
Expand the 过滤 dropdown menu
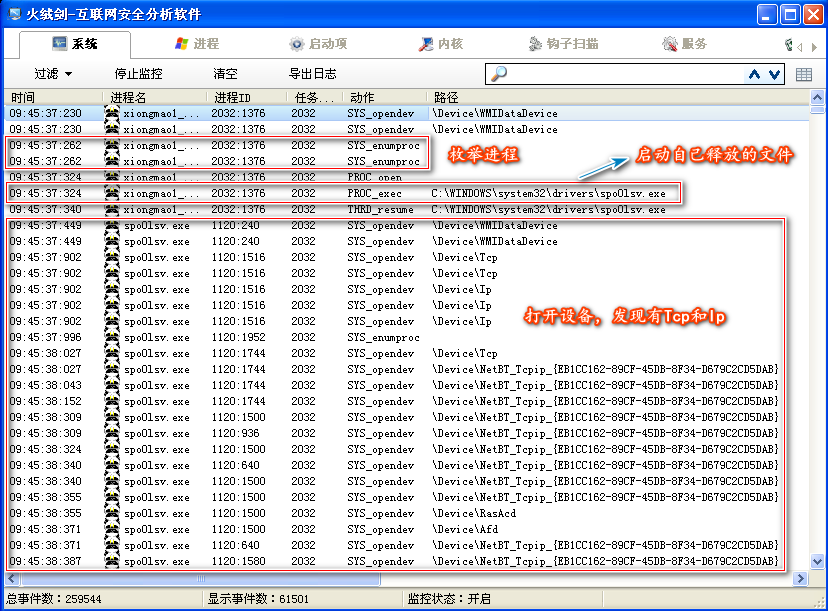(53, 74)
